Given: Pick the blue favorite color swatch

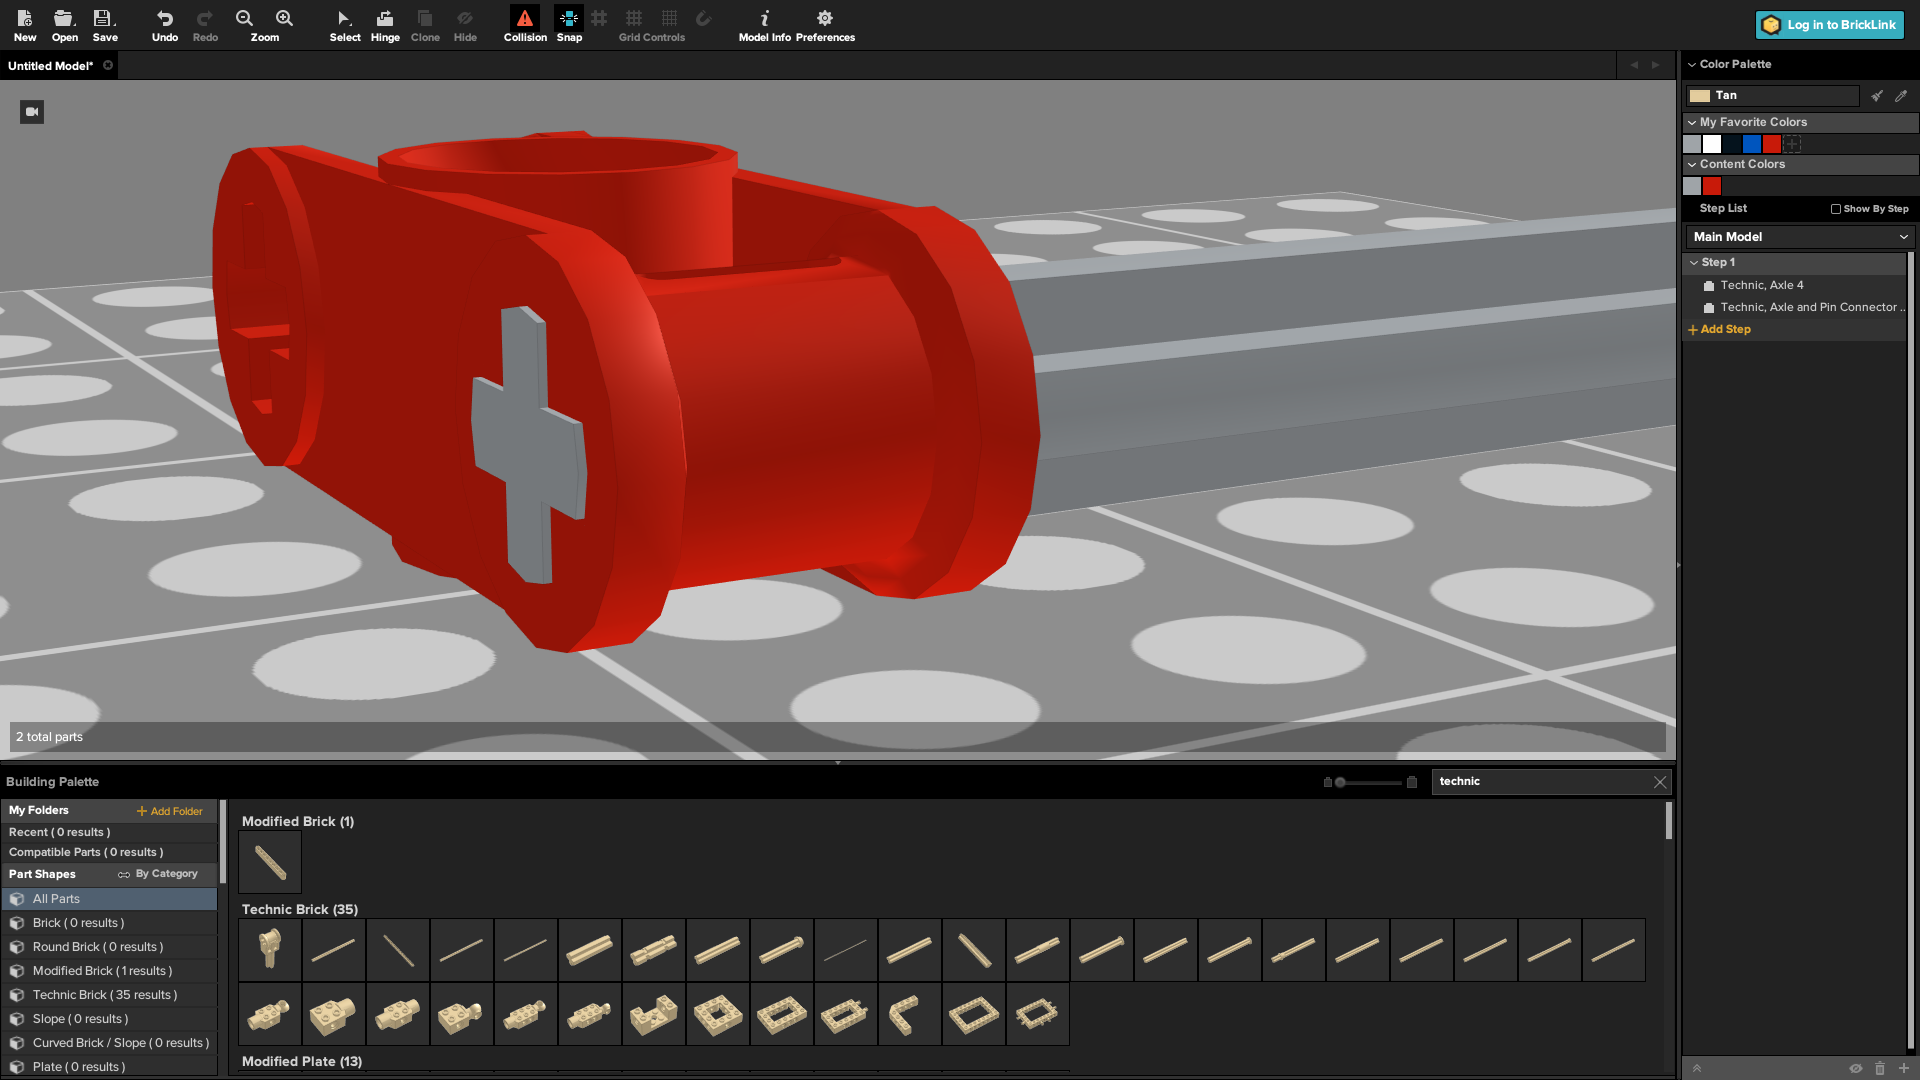Looking at the screenshot, I should click(x=1752, y=144).
